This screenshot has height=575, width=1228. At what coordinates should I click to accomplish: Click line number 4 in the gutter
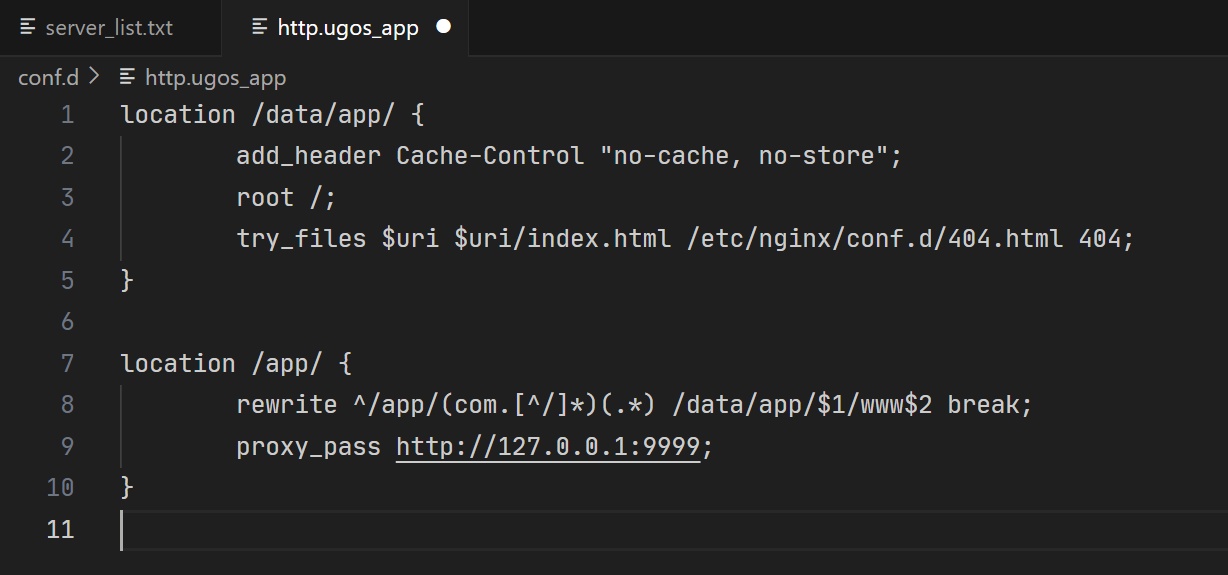tap(67, 239)
